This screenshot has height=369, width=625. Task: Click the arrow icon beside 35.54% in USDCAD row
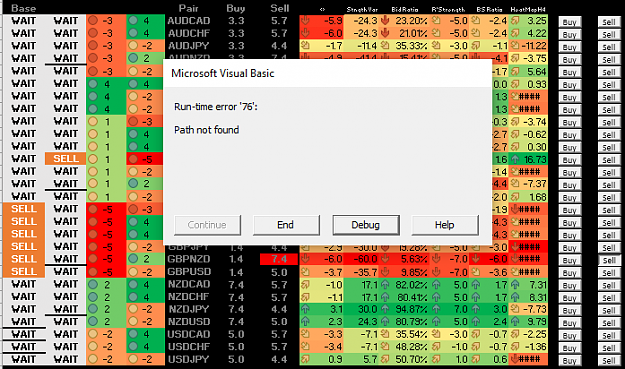point(385,334)
